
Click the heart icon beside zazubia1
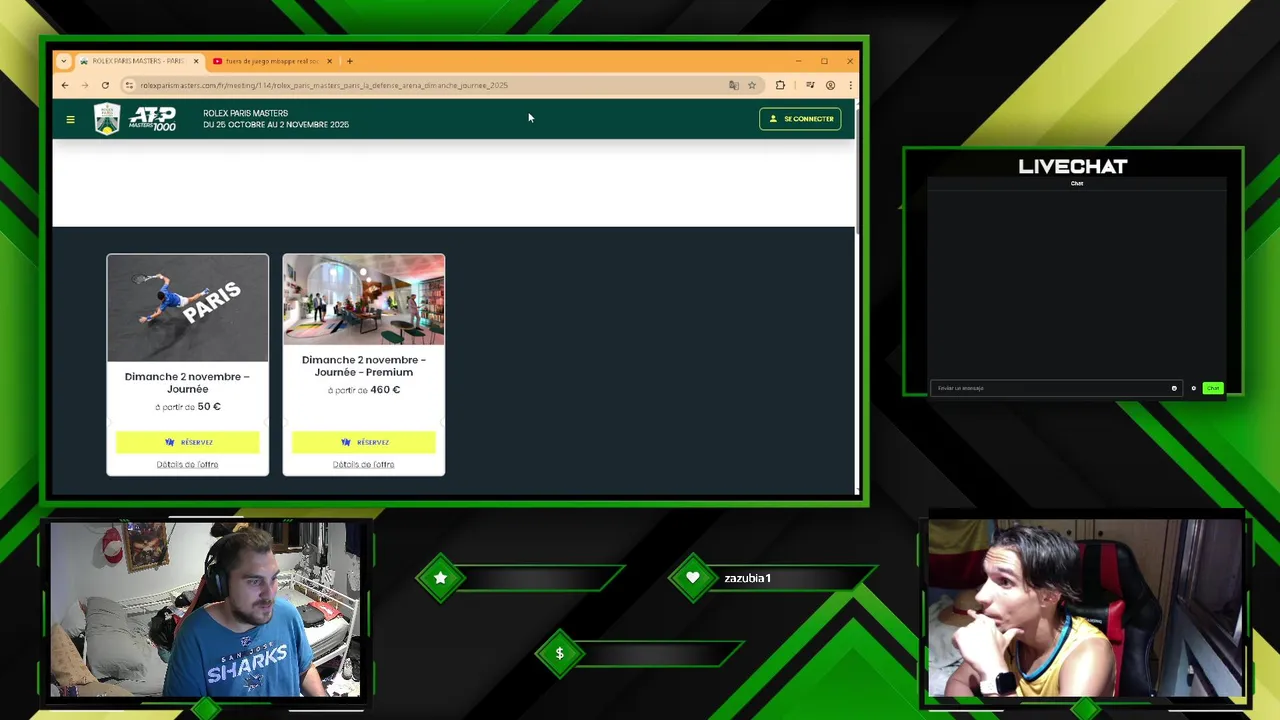coord(693,578)
